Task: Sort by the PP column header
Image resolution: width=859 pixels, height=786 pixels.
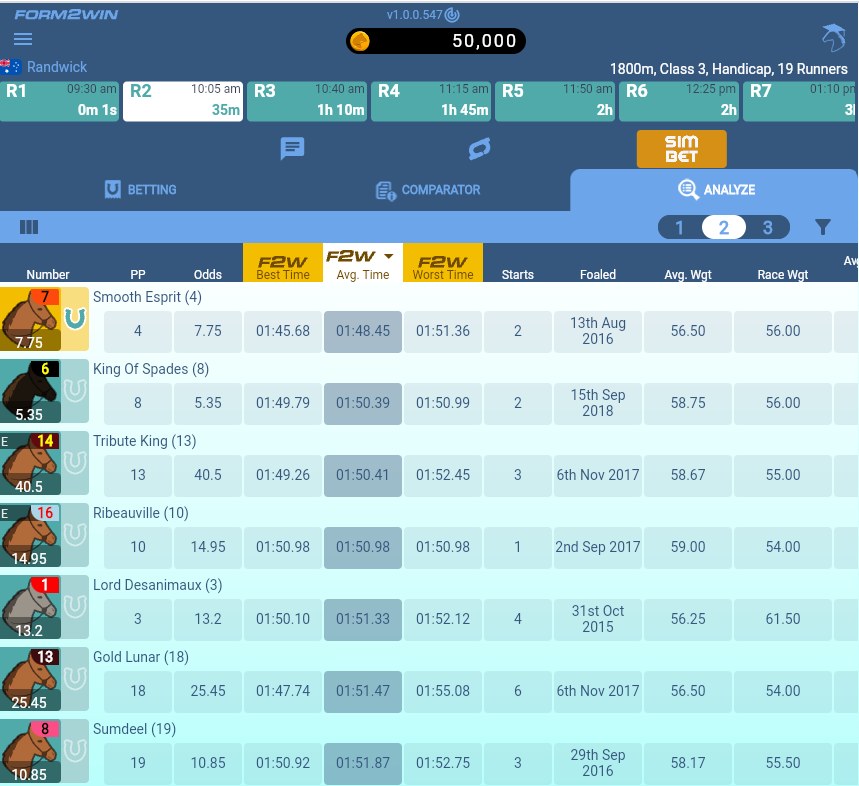Action: pyautogui.click(x=138, y=274)
